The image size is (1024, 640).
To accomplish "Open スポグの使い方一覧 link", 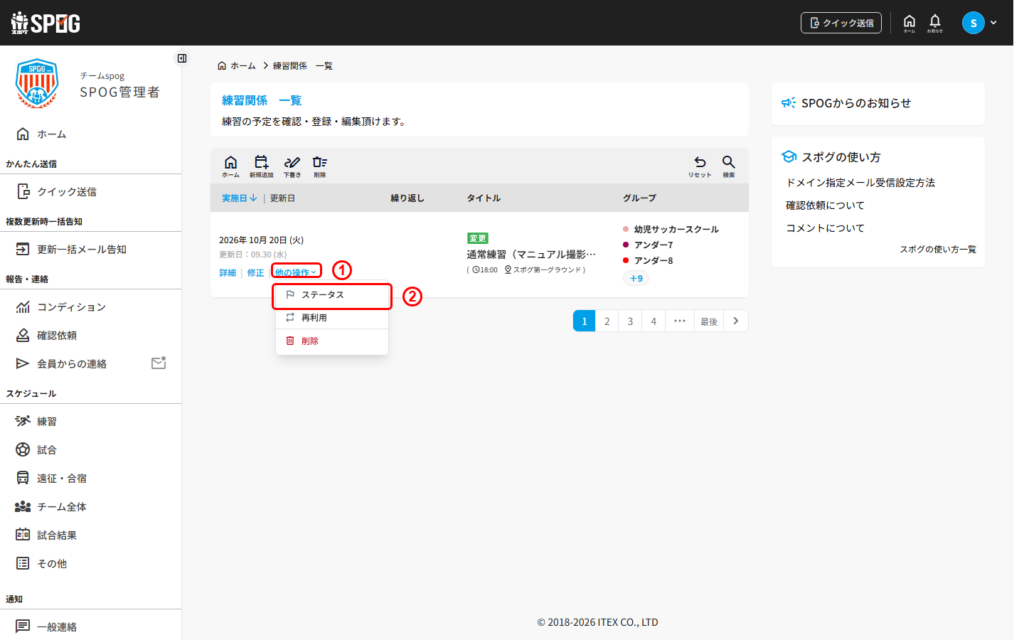I will click(938, 249).
